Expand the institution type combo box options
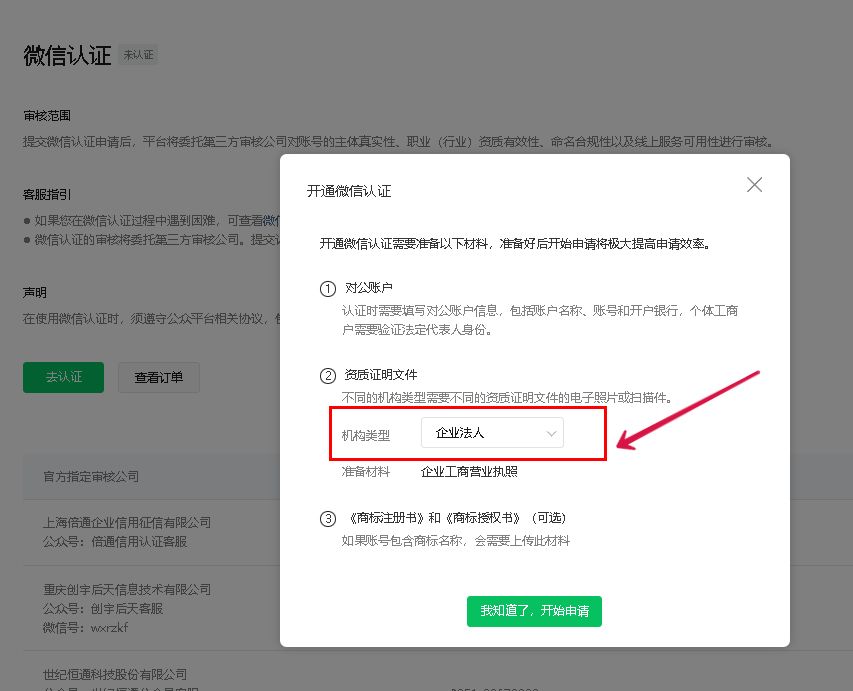The image size is (853, 691). (492, 432)
